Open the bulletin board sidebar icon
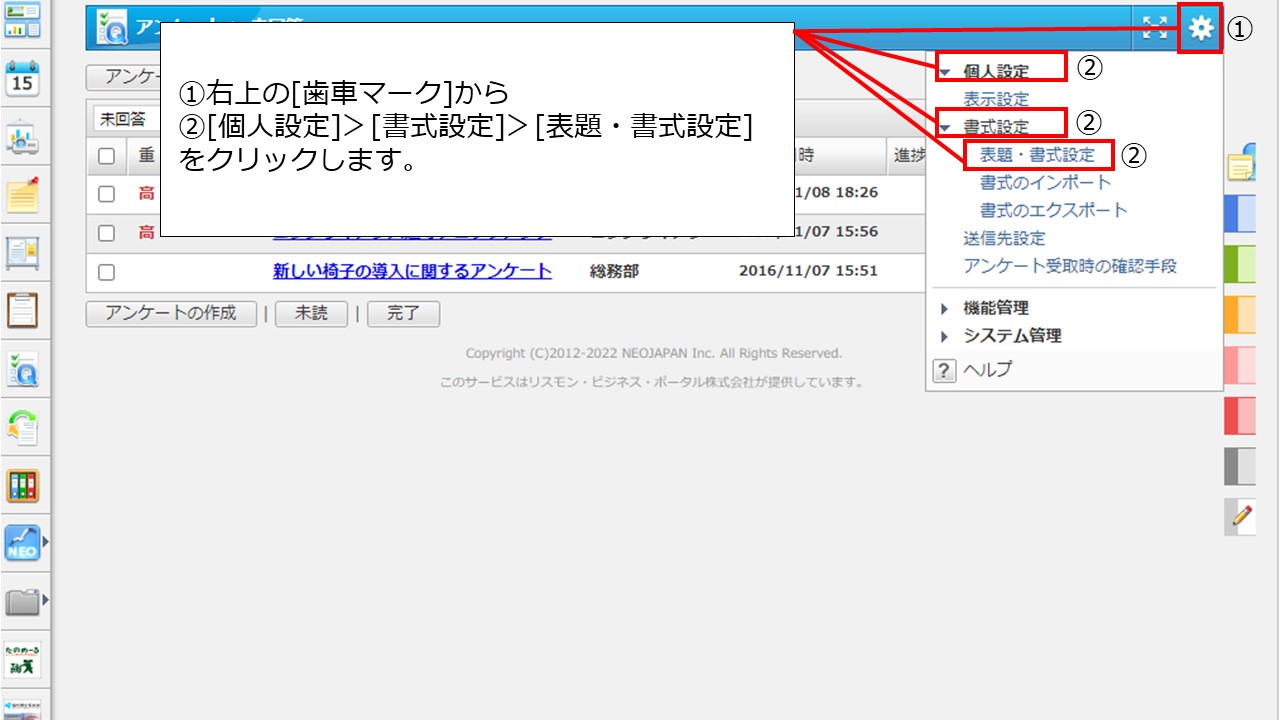 (x=23, y=252)
